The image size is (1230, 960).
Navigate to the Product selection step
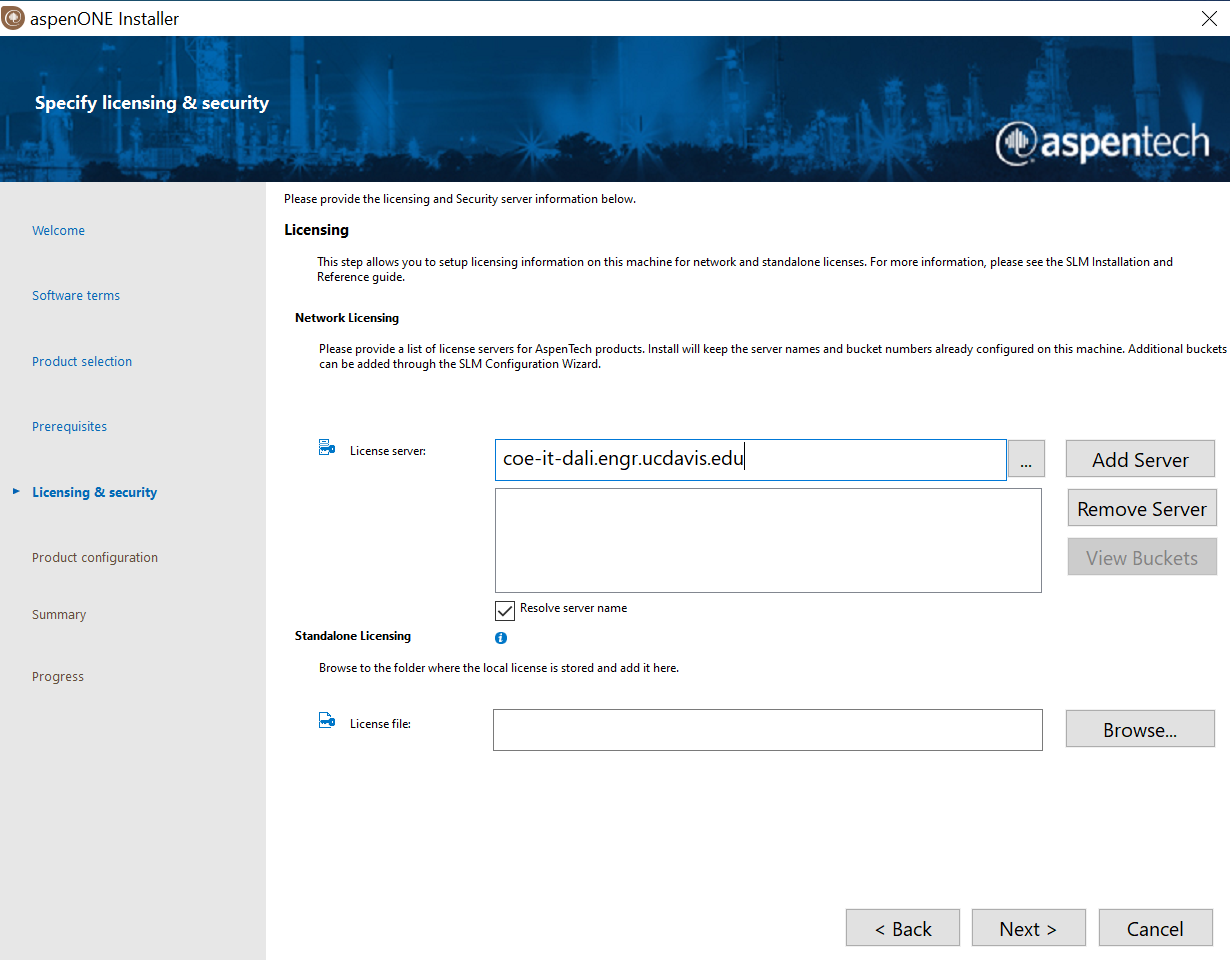click(82, 361)
